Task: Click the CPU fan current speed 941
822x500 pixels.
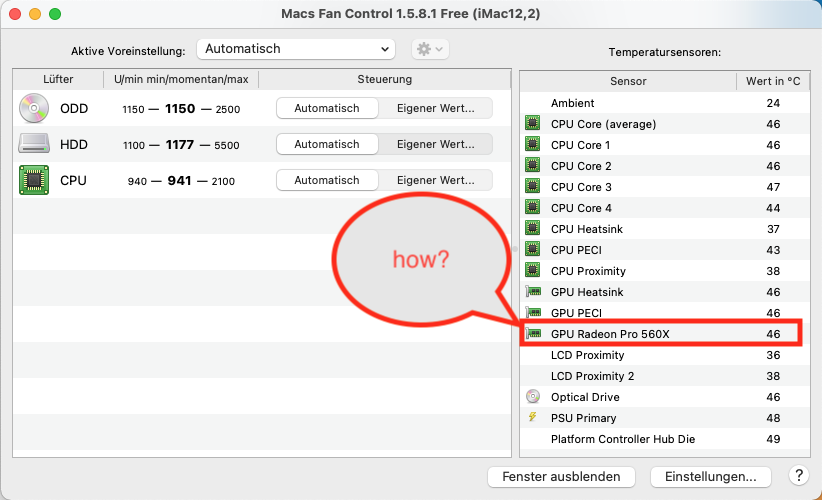Action: click(179, 180)
